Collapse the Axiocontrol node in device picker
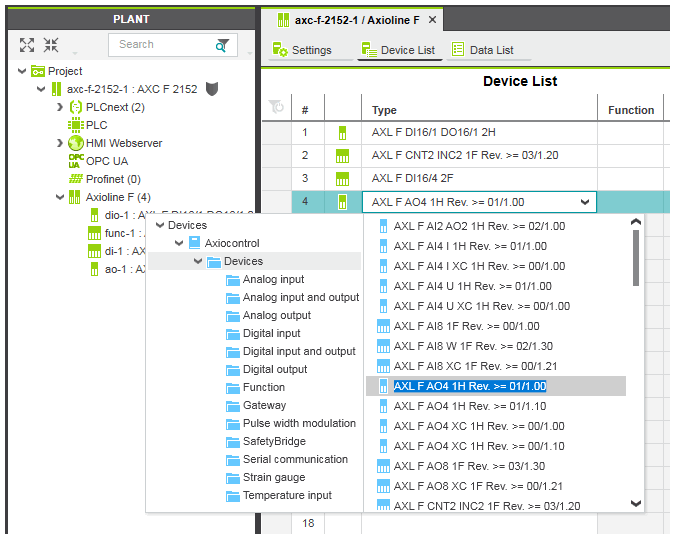 tap(180, 243)
